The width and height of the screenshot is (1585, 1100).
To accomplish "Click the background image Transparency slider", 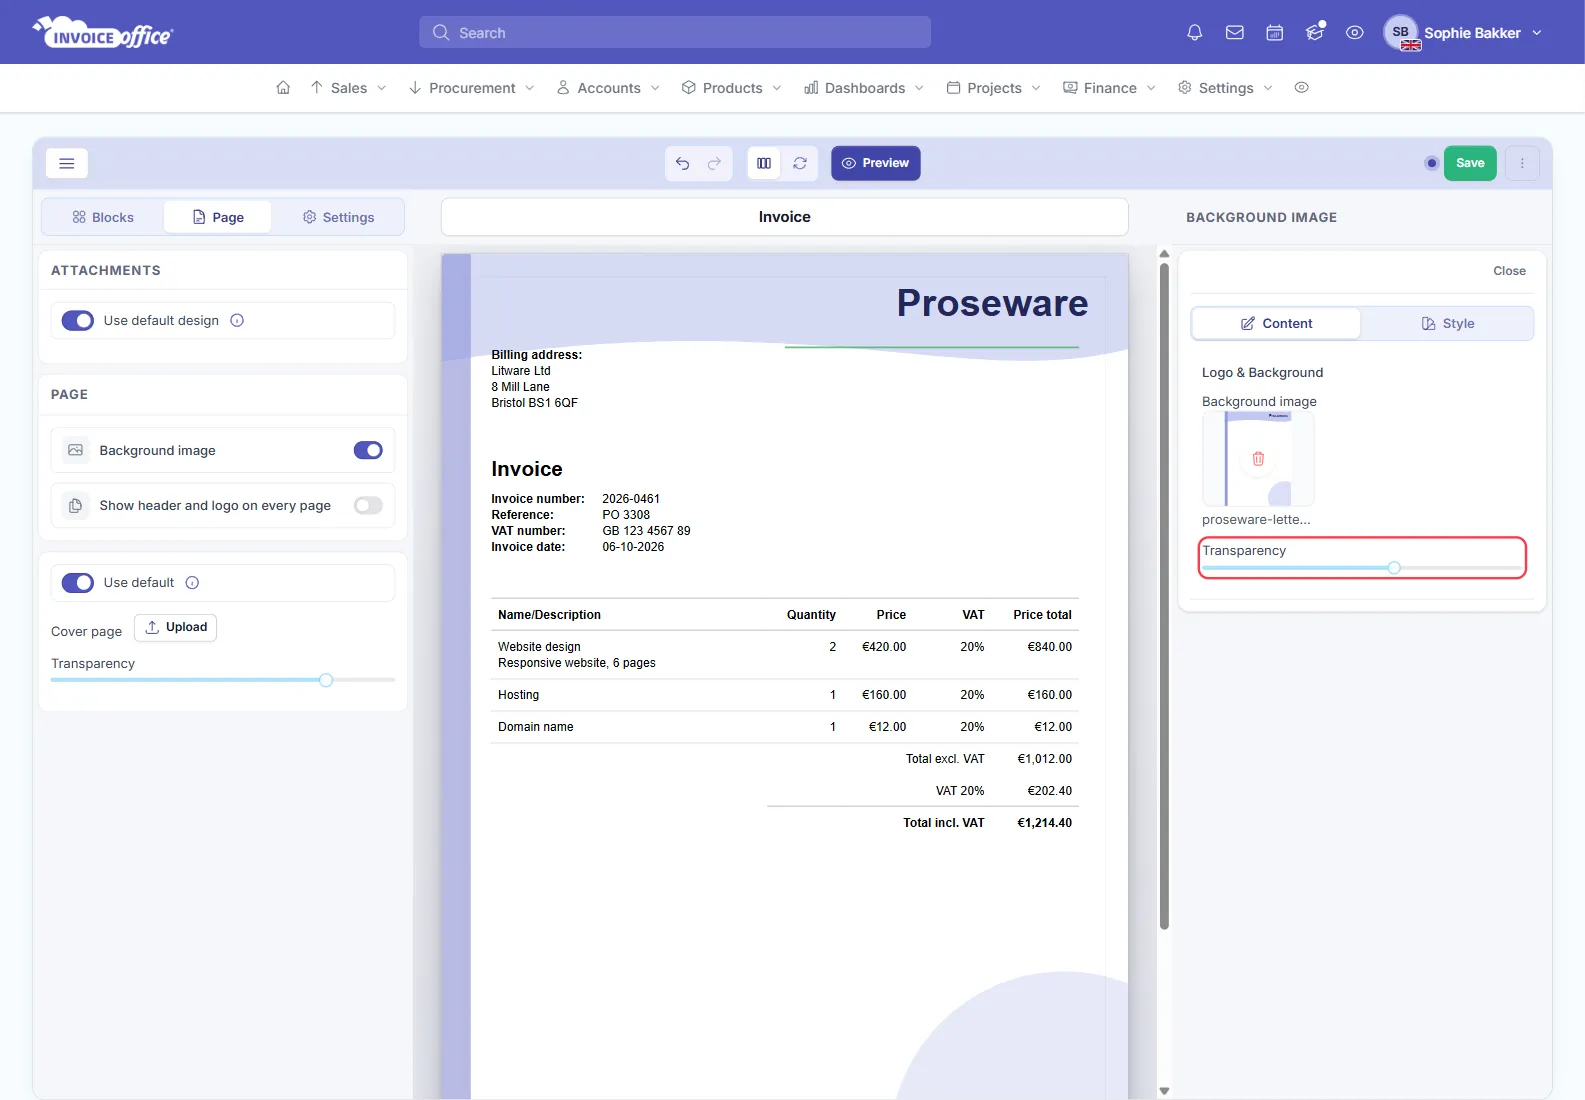I will click(x=1362, y=568).
